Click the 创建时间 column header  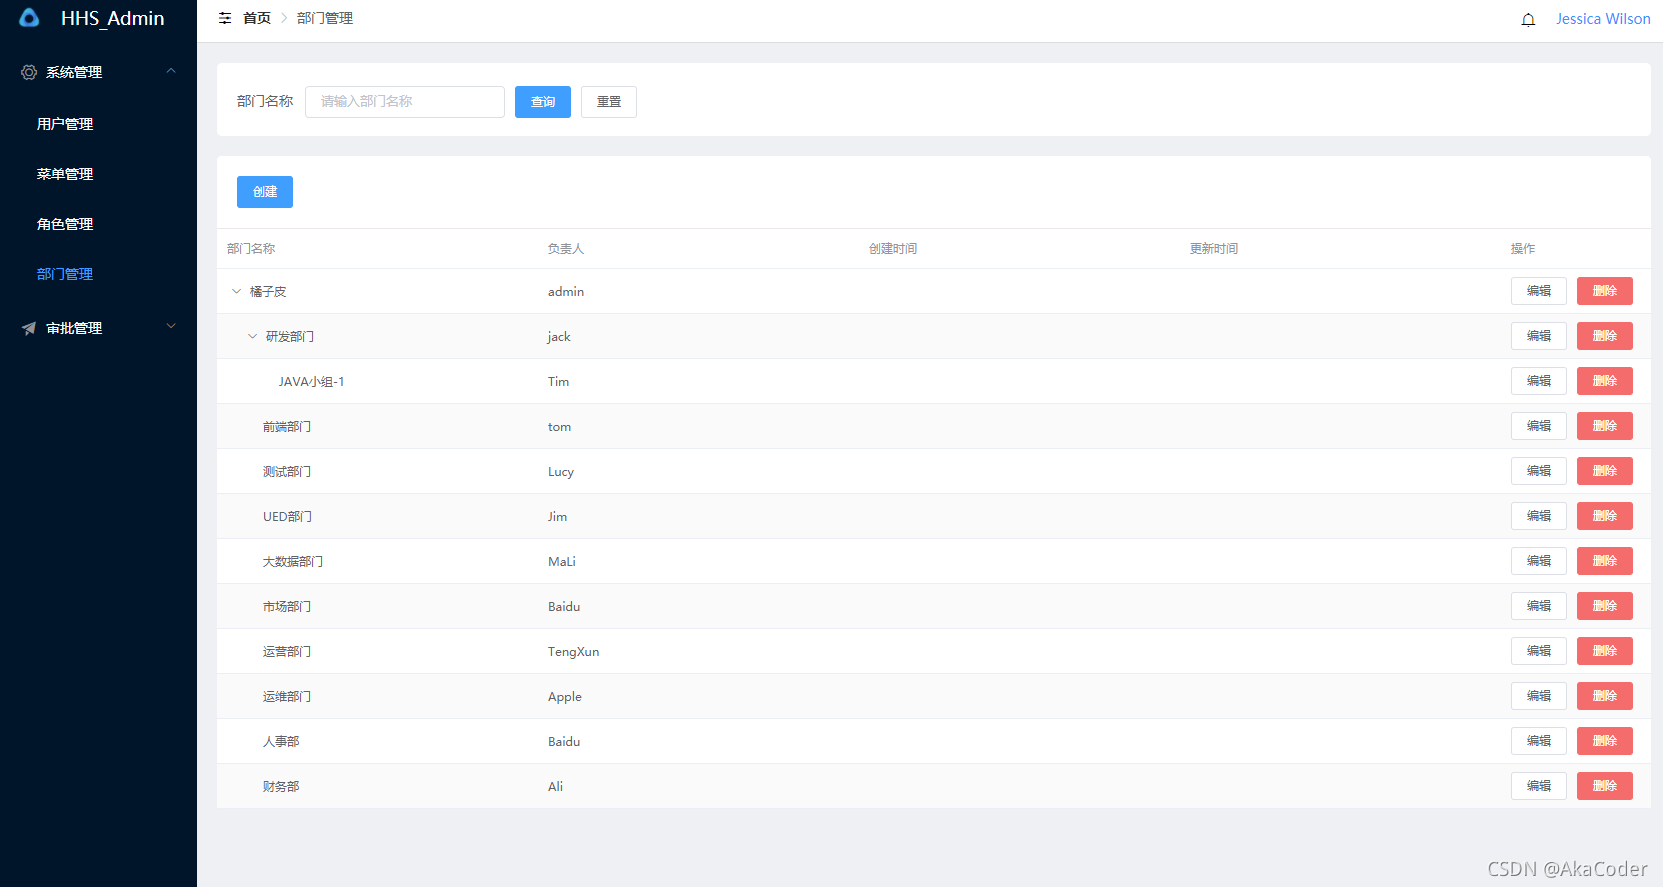coord(893,249)
